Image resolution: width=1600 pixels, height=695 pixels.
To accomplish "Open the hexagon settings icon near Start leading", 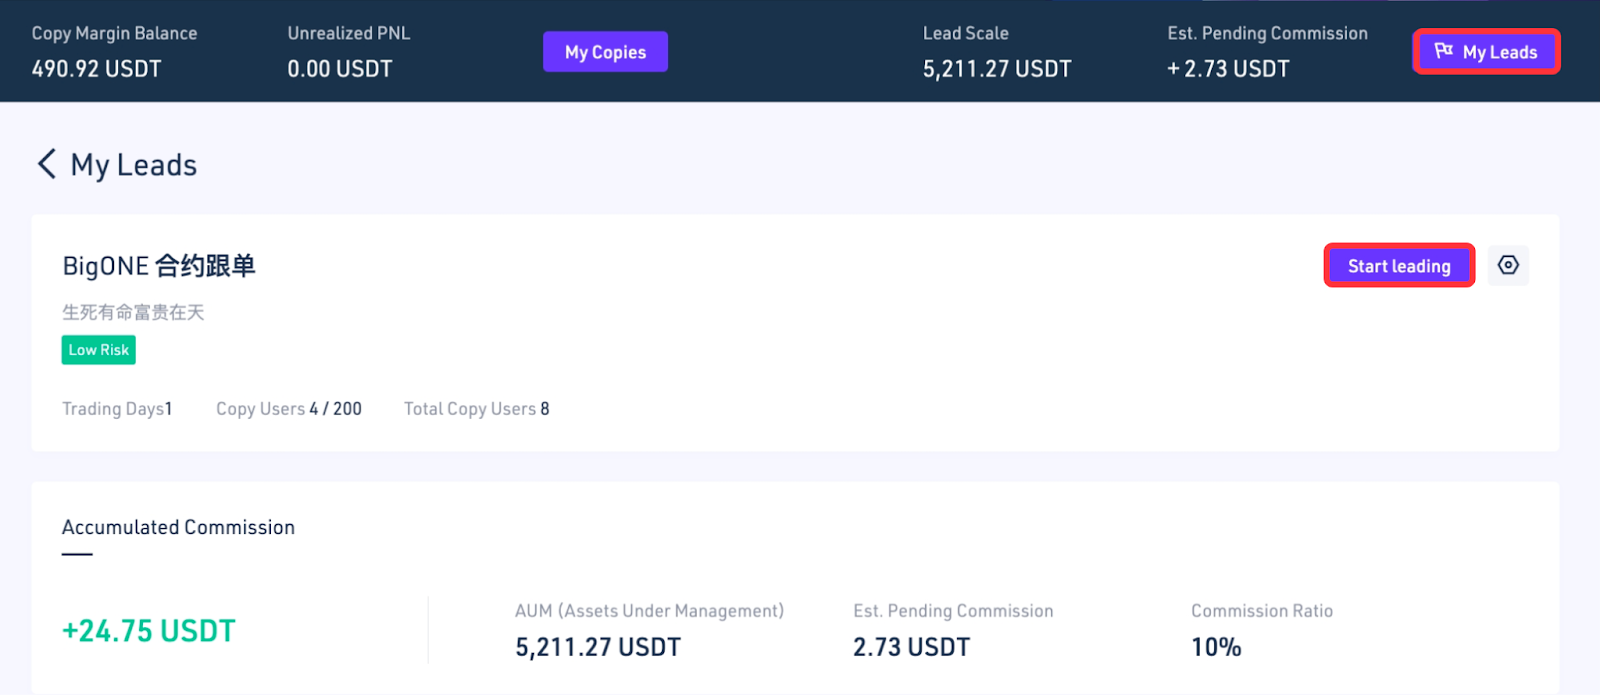I will (1508, 265).
